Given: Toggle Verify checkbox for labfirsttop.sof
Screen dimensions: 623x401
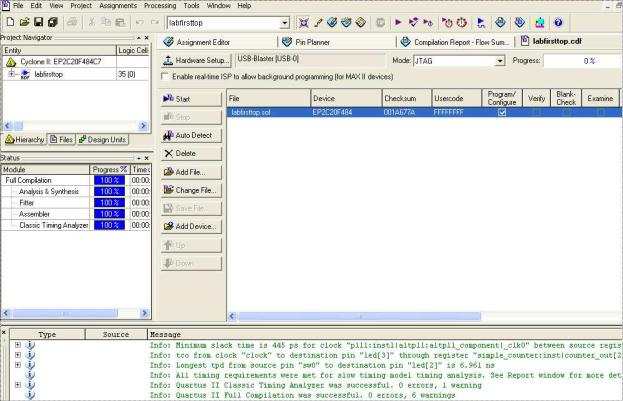Looking at the screenshot, I should [536, 112].
